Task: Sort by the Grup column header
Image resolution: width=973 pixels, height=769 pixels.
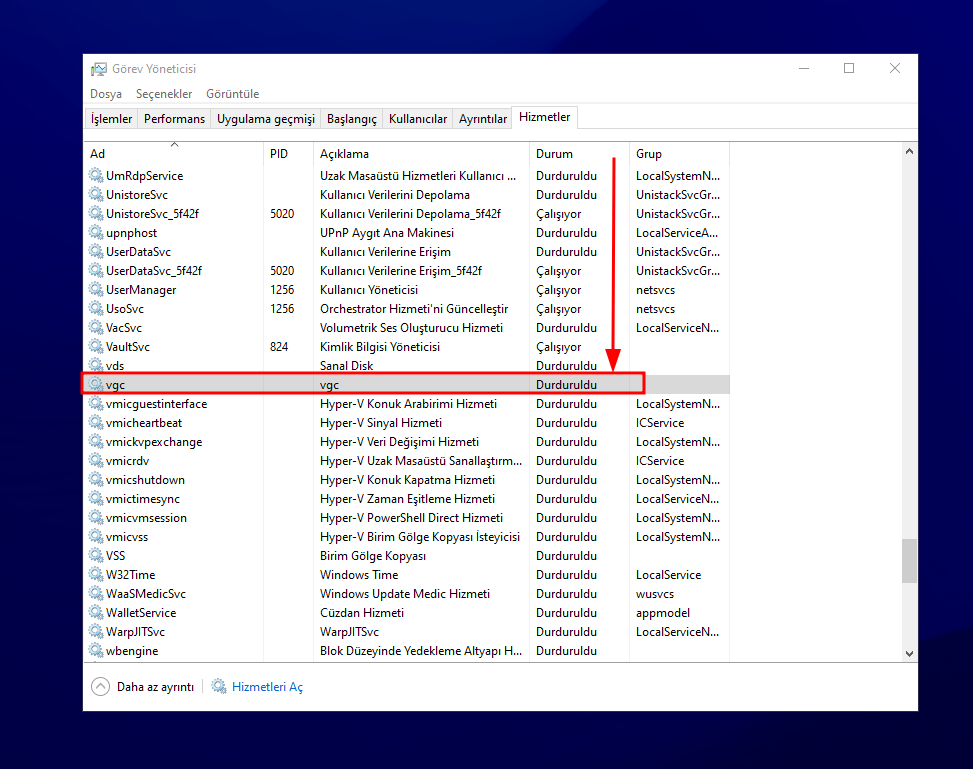Action: [679, 153]
